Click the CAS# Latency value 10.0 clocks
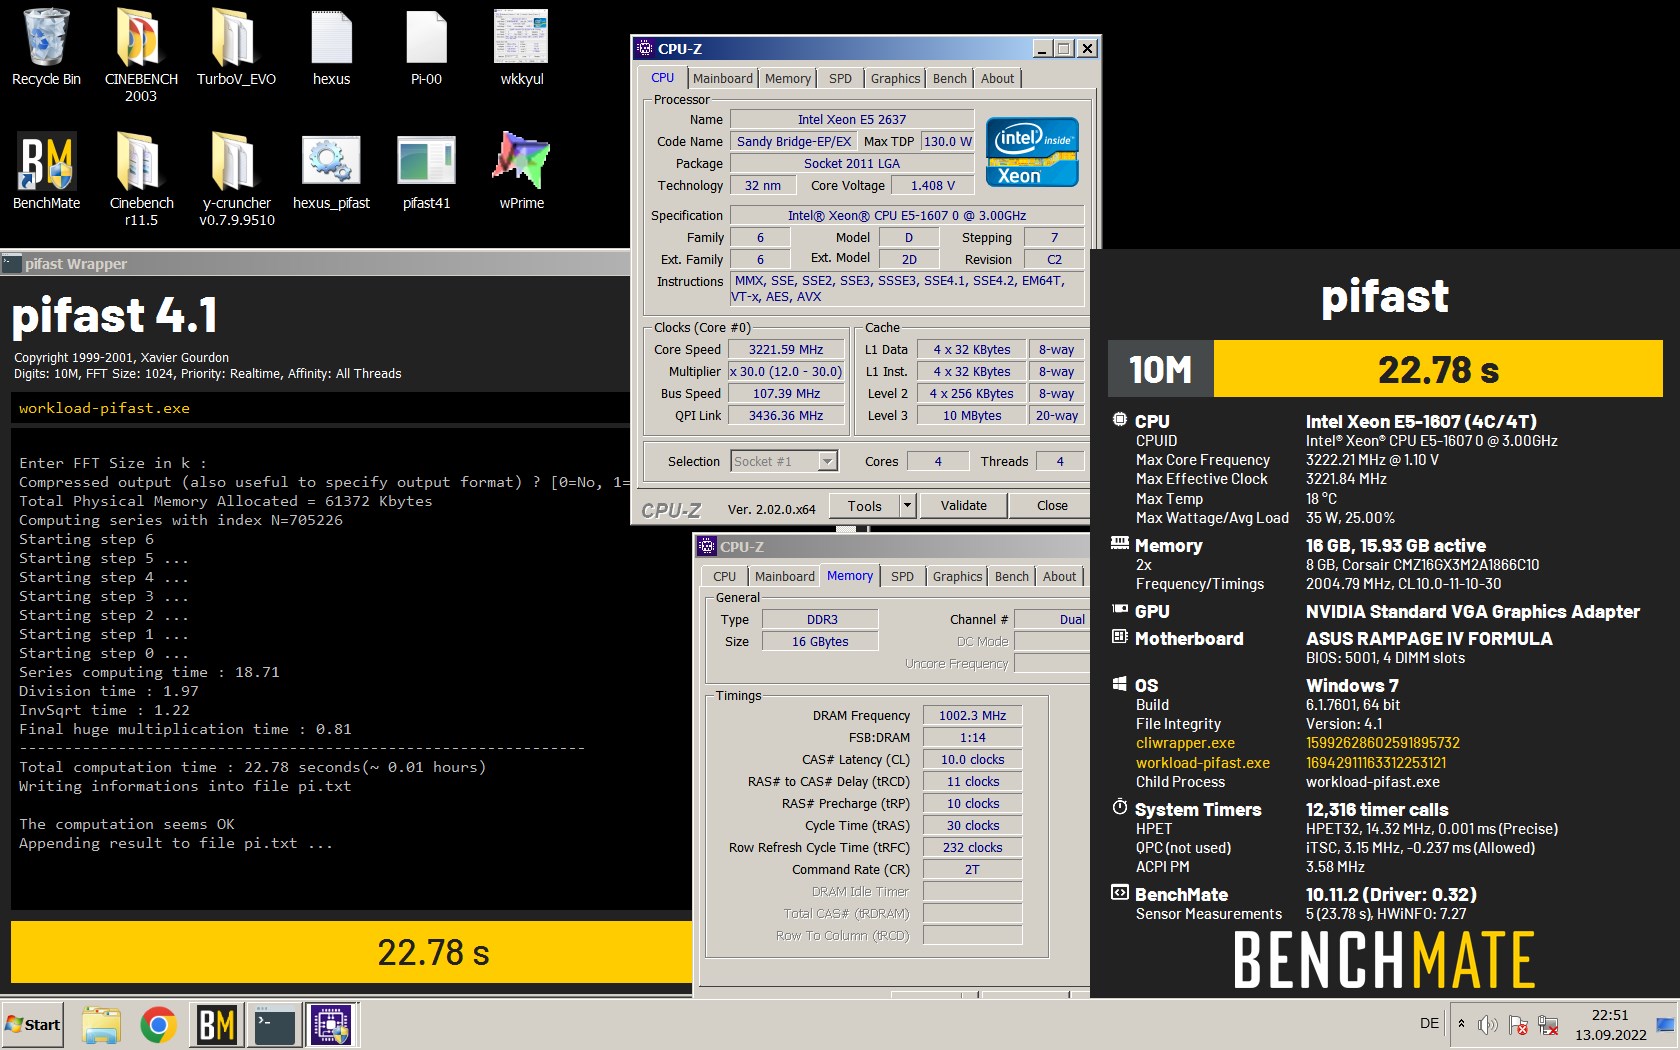 (972, 759)
